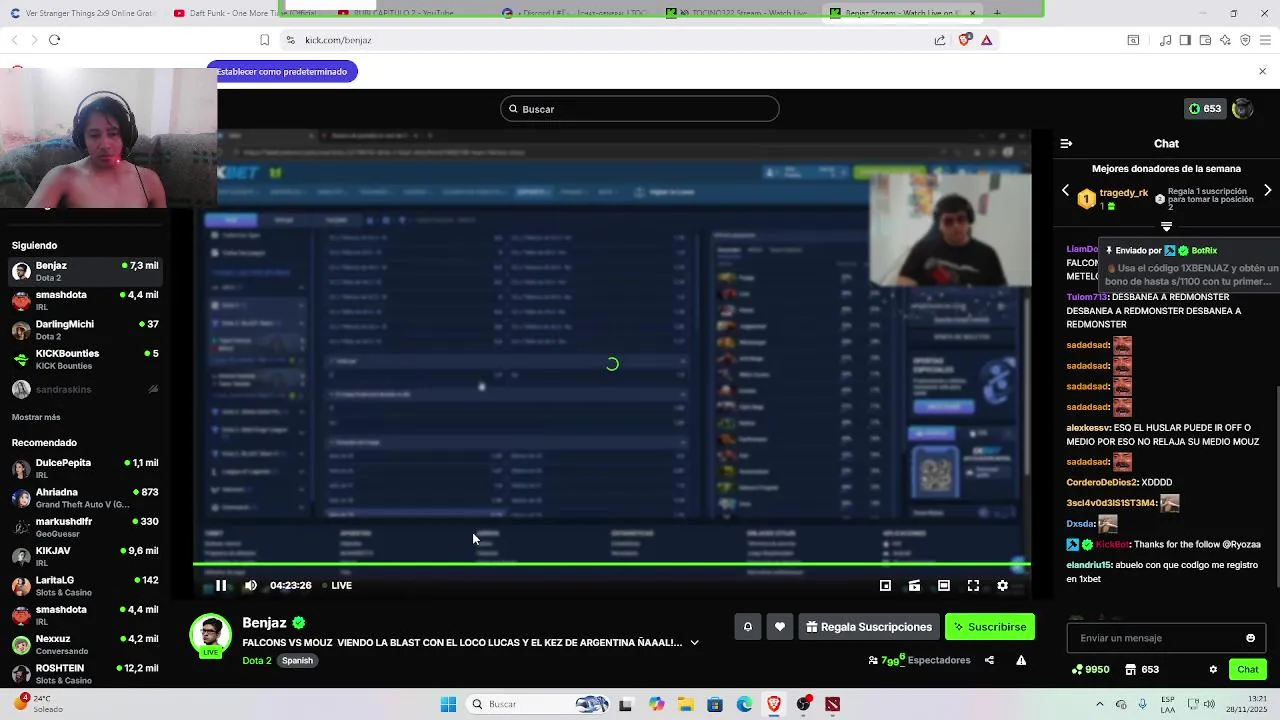Viewport: 1280px width, 720px height.
Task: Open Brave Leo AI sparkle icon
Action: click(x=1226, y=40)
